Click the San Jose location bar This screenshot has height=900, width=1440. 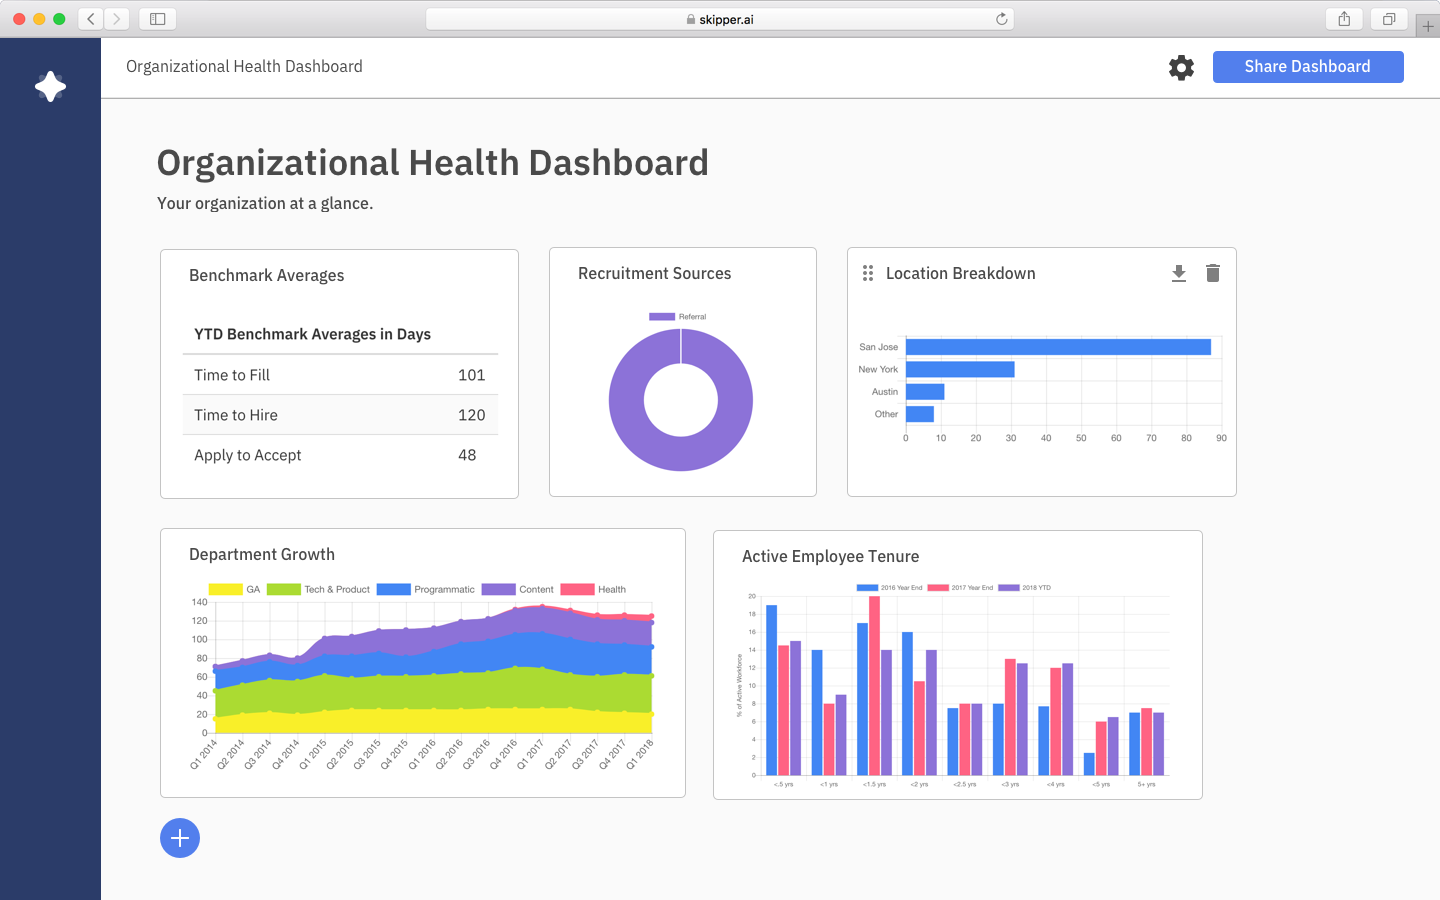coord(1058,347)
